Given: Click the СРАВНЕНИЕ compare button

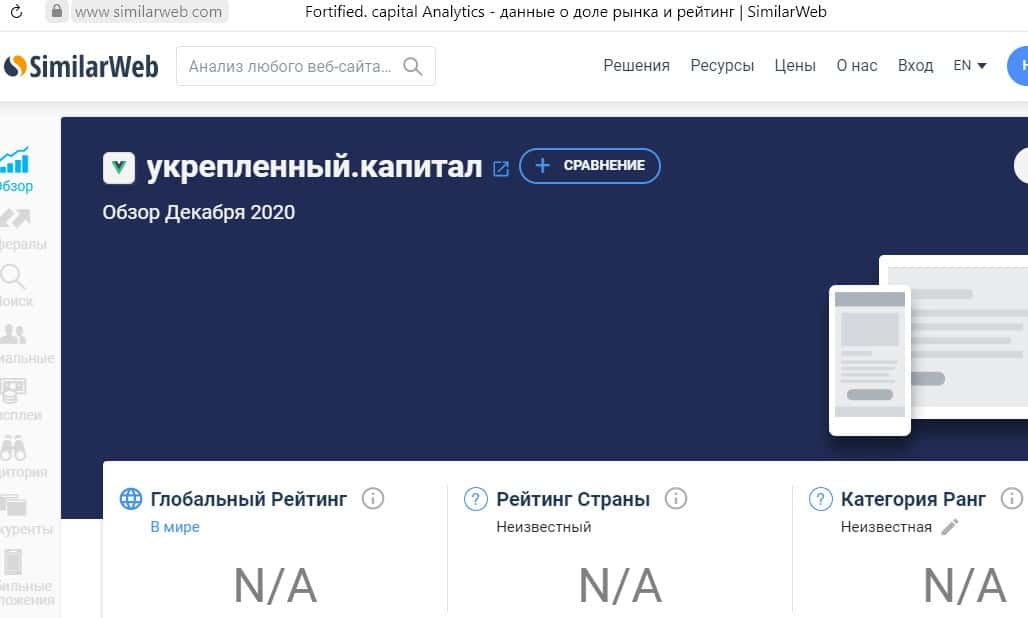Looking at the screenshot, I should point(589,166).
